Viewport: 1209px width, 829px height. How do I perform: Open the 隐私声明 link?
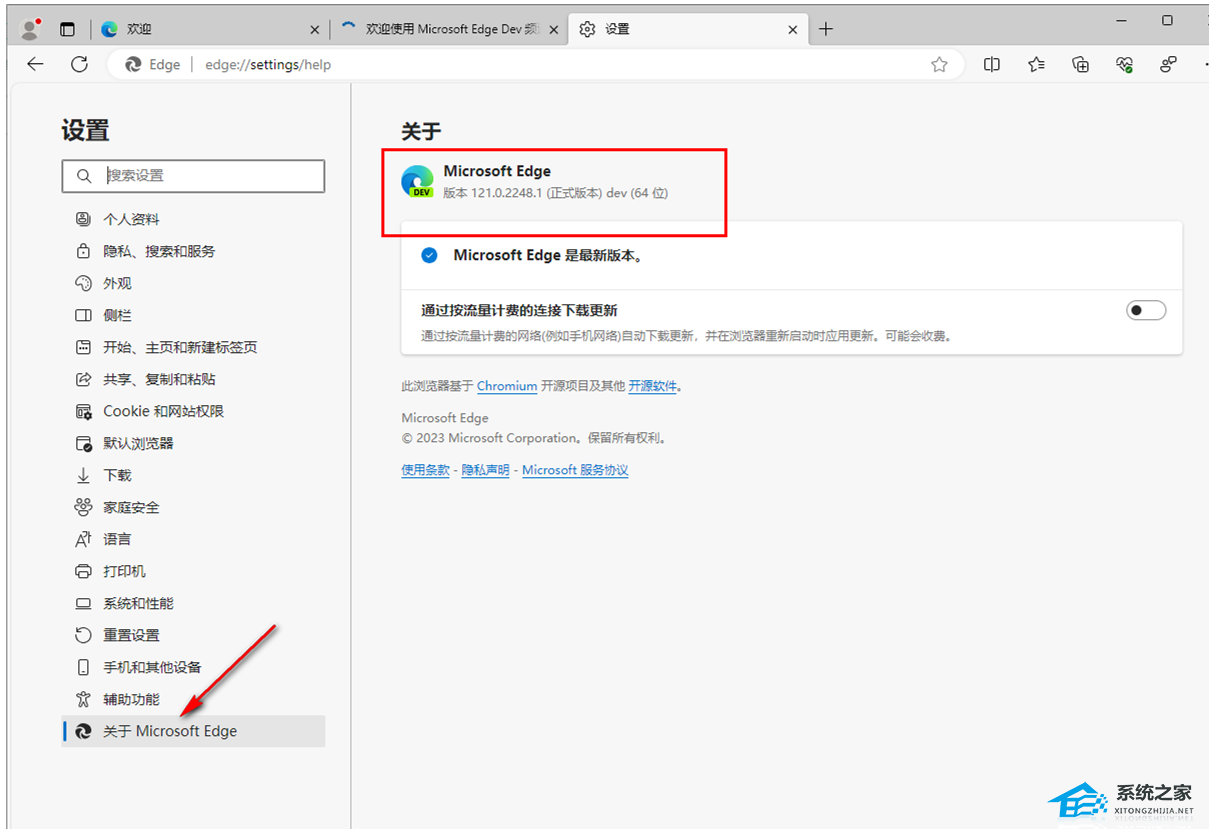pyautogui.click(x=486, y=470)
